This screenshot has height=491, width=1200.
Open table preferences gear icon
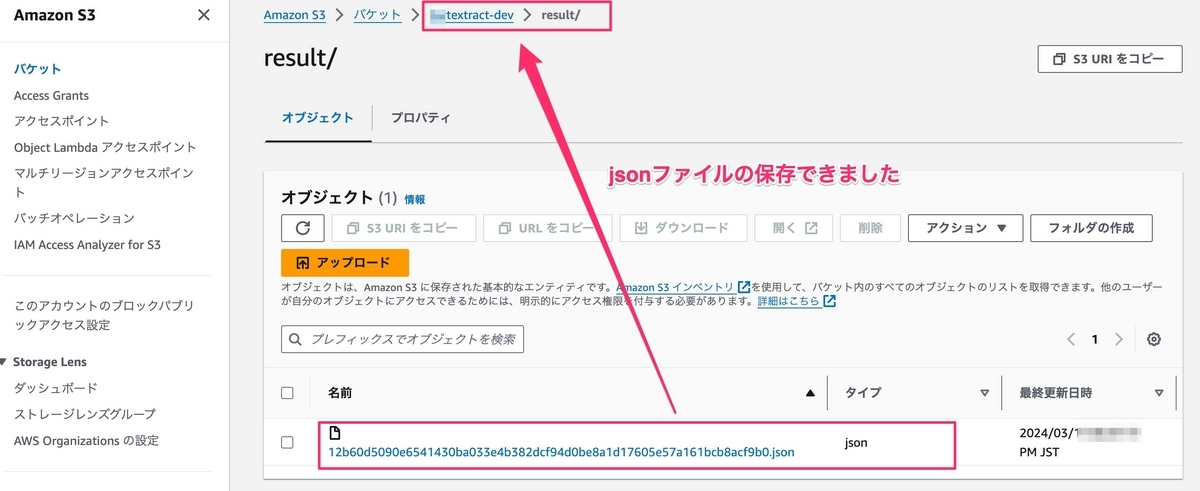pos(1154,339)
